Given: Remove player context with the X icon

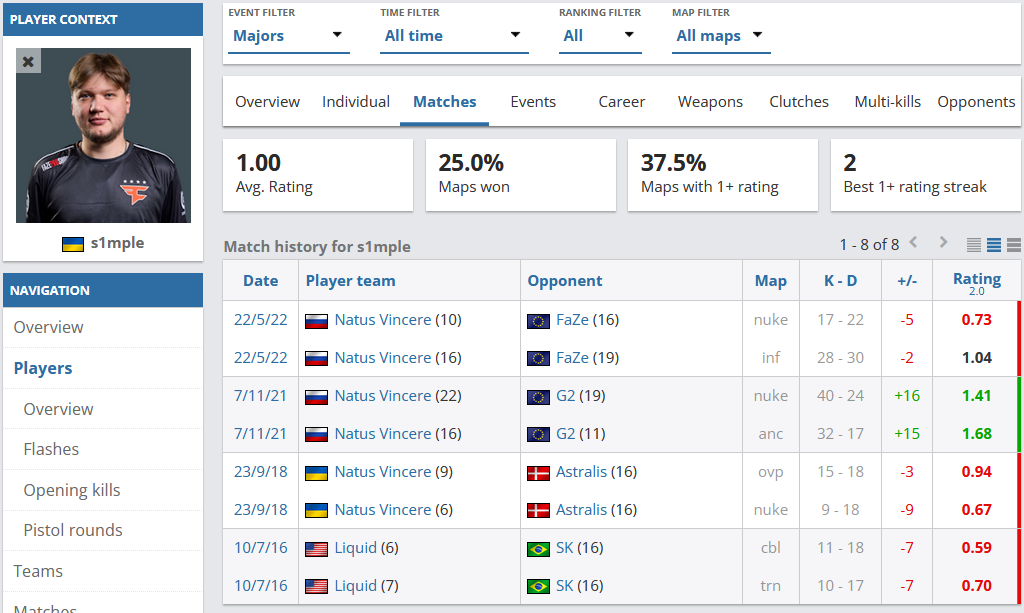Looking at the screenshot, I should pos(28,61).
